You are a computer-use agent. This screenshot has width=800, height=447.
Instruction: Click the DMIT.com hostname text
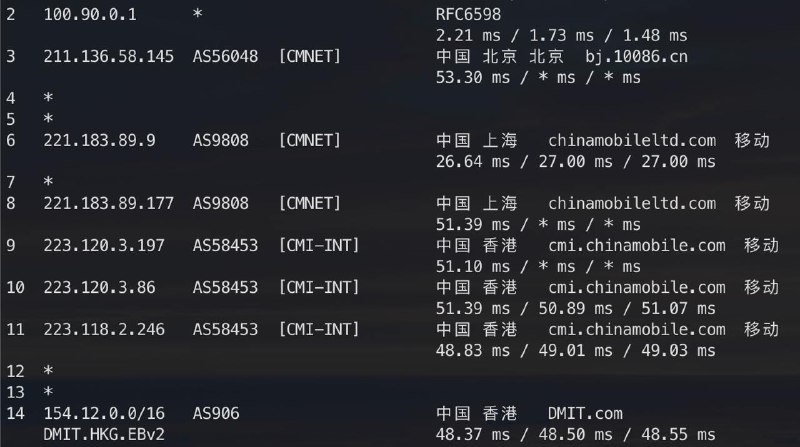point(585,413)
